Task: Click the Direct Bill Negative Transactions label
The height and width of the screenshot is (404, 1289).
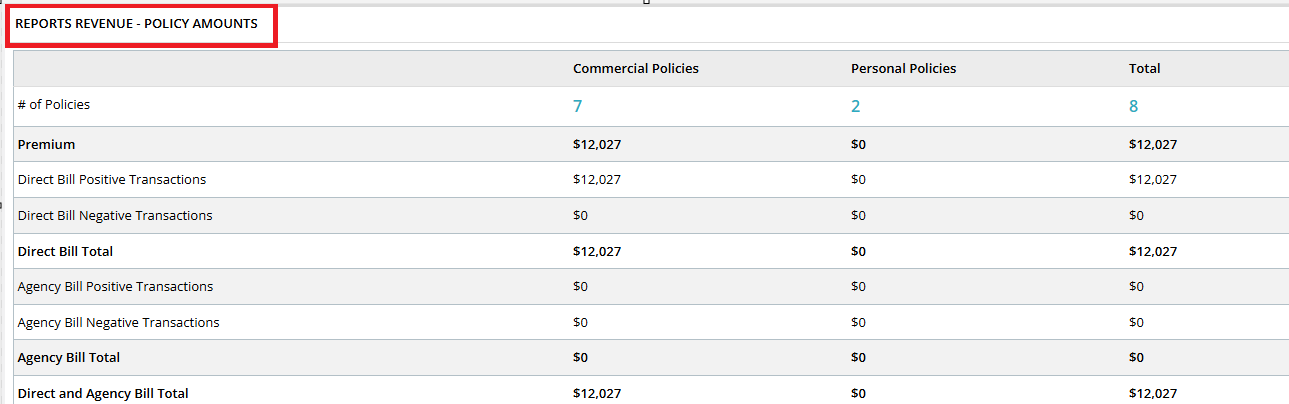Action: 115,216
